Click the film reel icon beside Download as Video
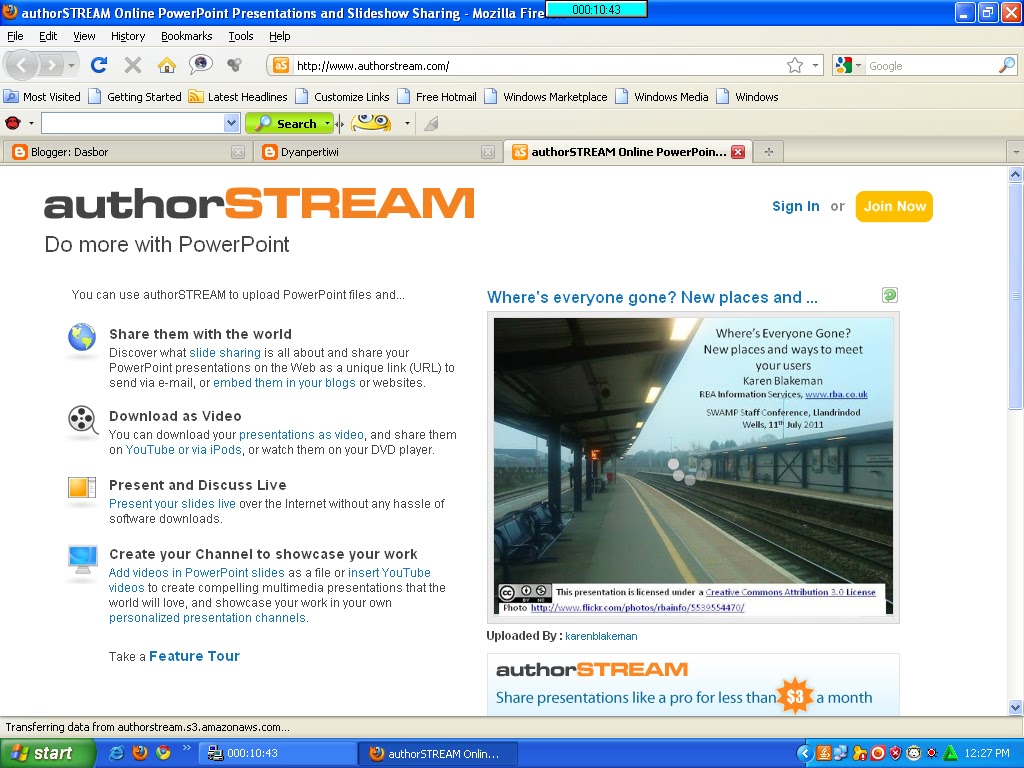The width and height of the screenshot is (1024, 768). [x=82, y=419]
